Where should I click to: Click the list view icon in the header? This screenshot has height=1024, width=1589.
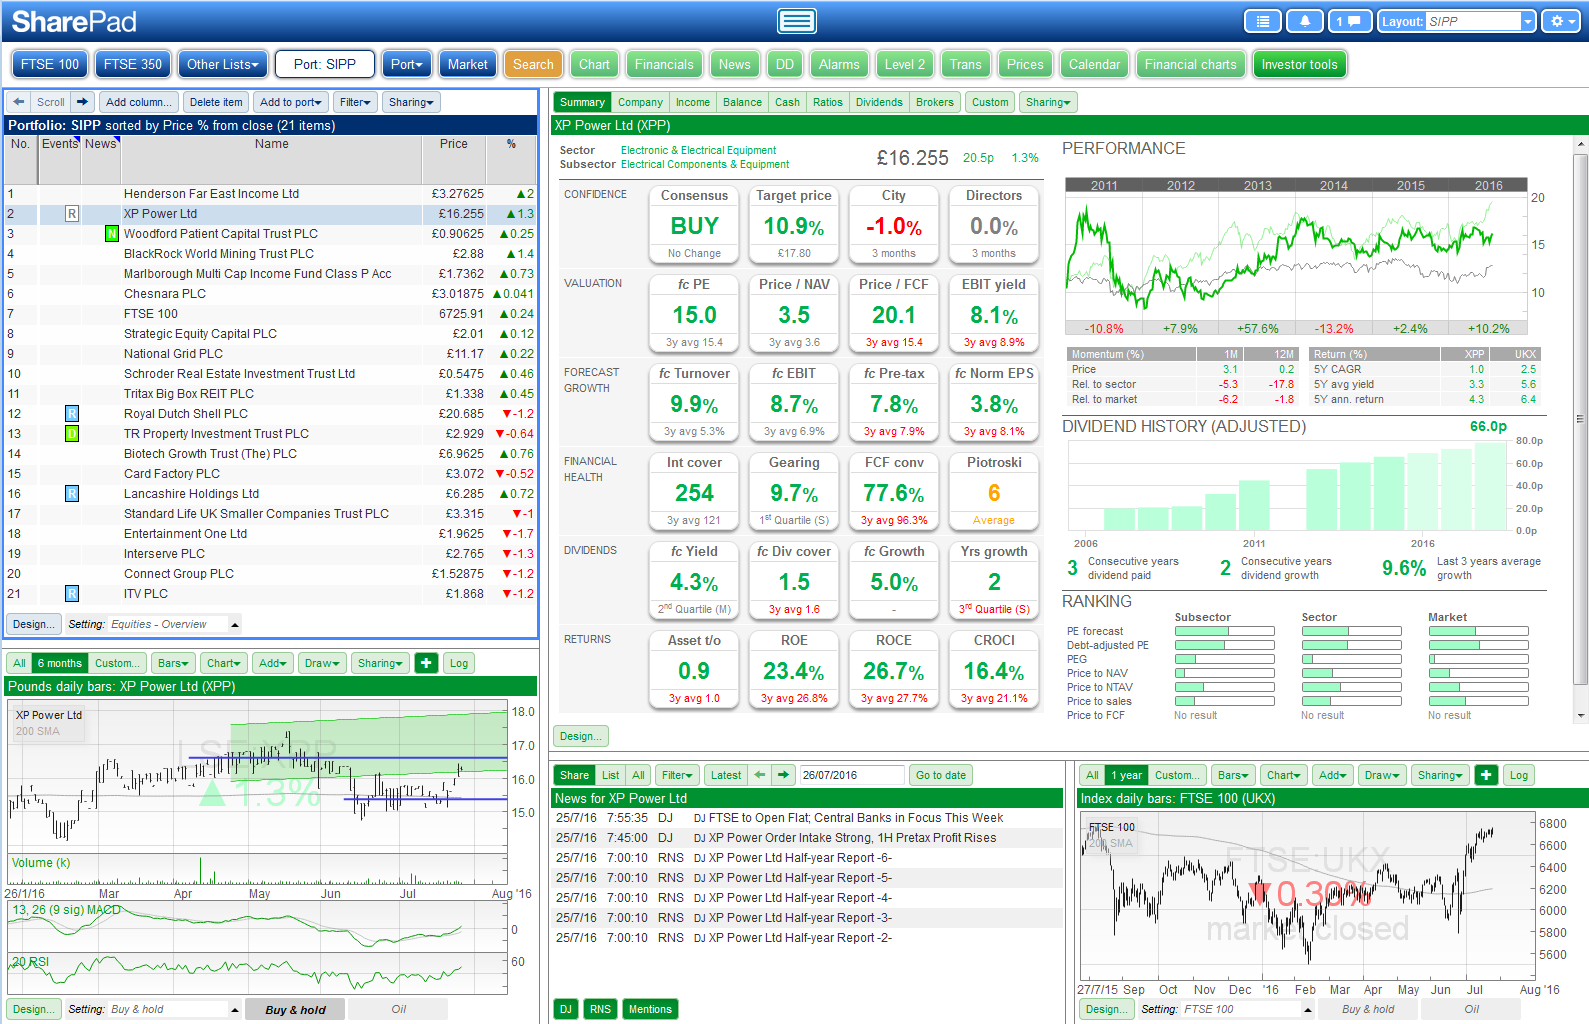(1263, 21)
